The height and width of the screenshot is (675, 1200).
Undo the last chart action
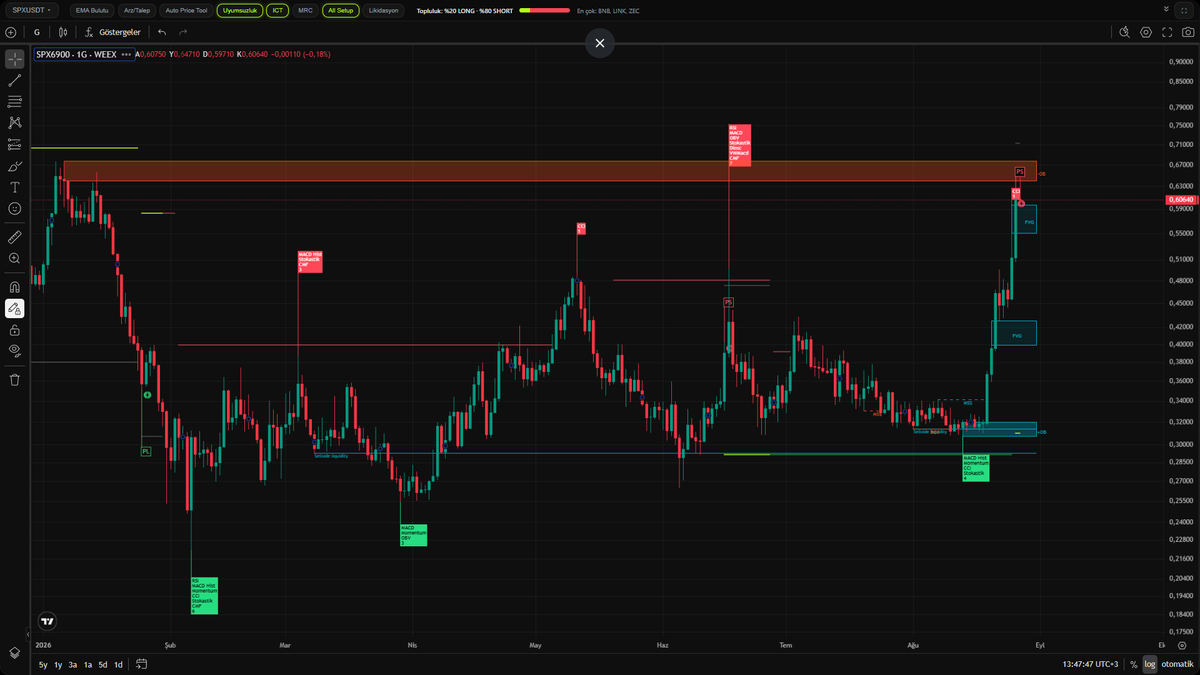tap(163, 32)
